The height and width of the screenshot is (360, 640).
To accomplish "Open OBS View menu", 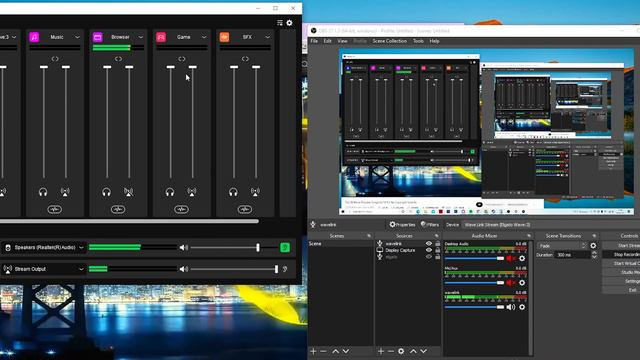I will (x=342, y=41).
